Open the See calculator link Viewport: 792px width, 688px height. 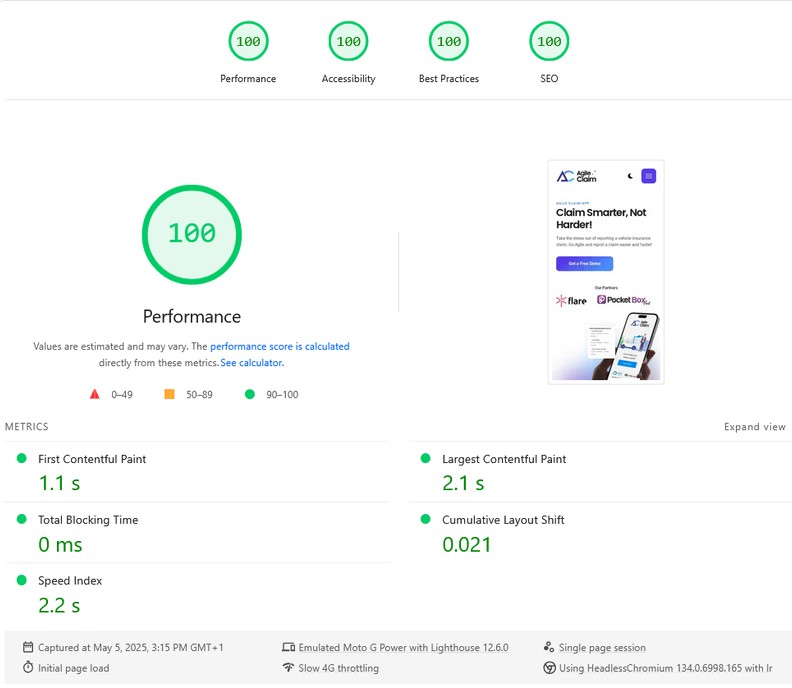pyautogui.click(x=252, y=363)
